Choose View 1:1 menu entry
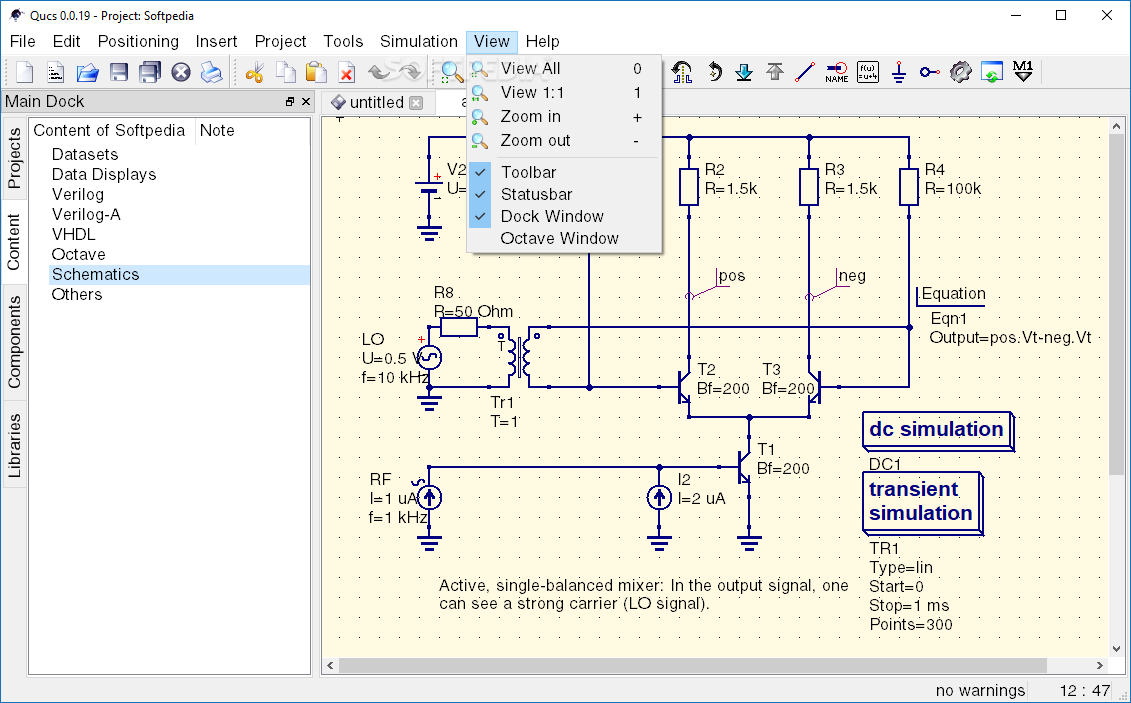 [x=564, y=92]
